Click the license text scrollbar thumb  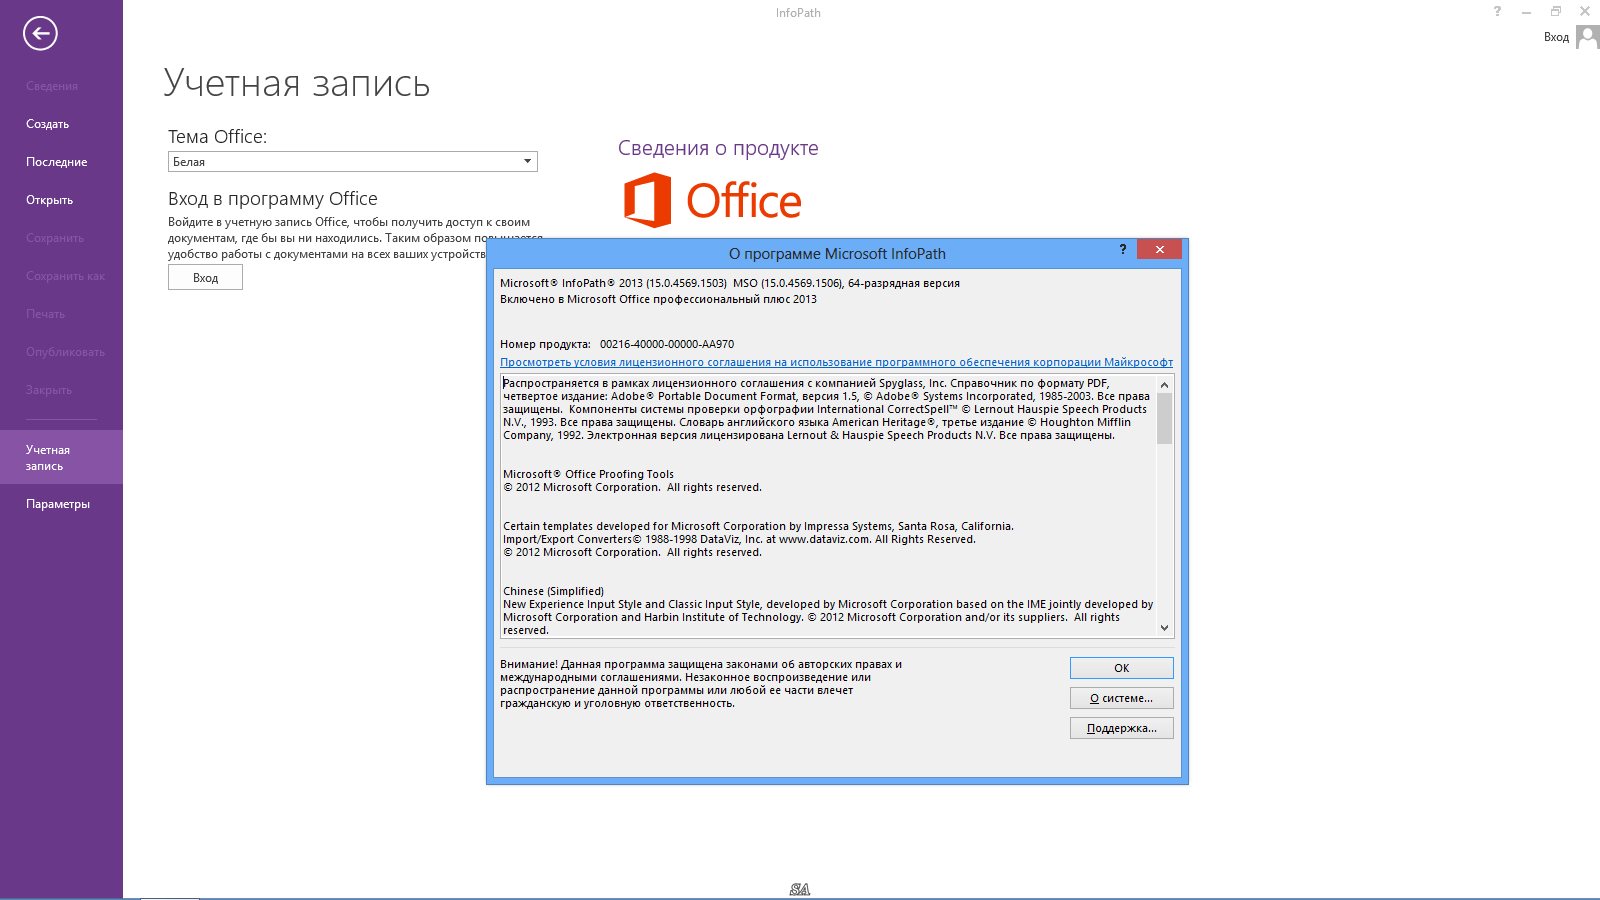coord(1164,418)
